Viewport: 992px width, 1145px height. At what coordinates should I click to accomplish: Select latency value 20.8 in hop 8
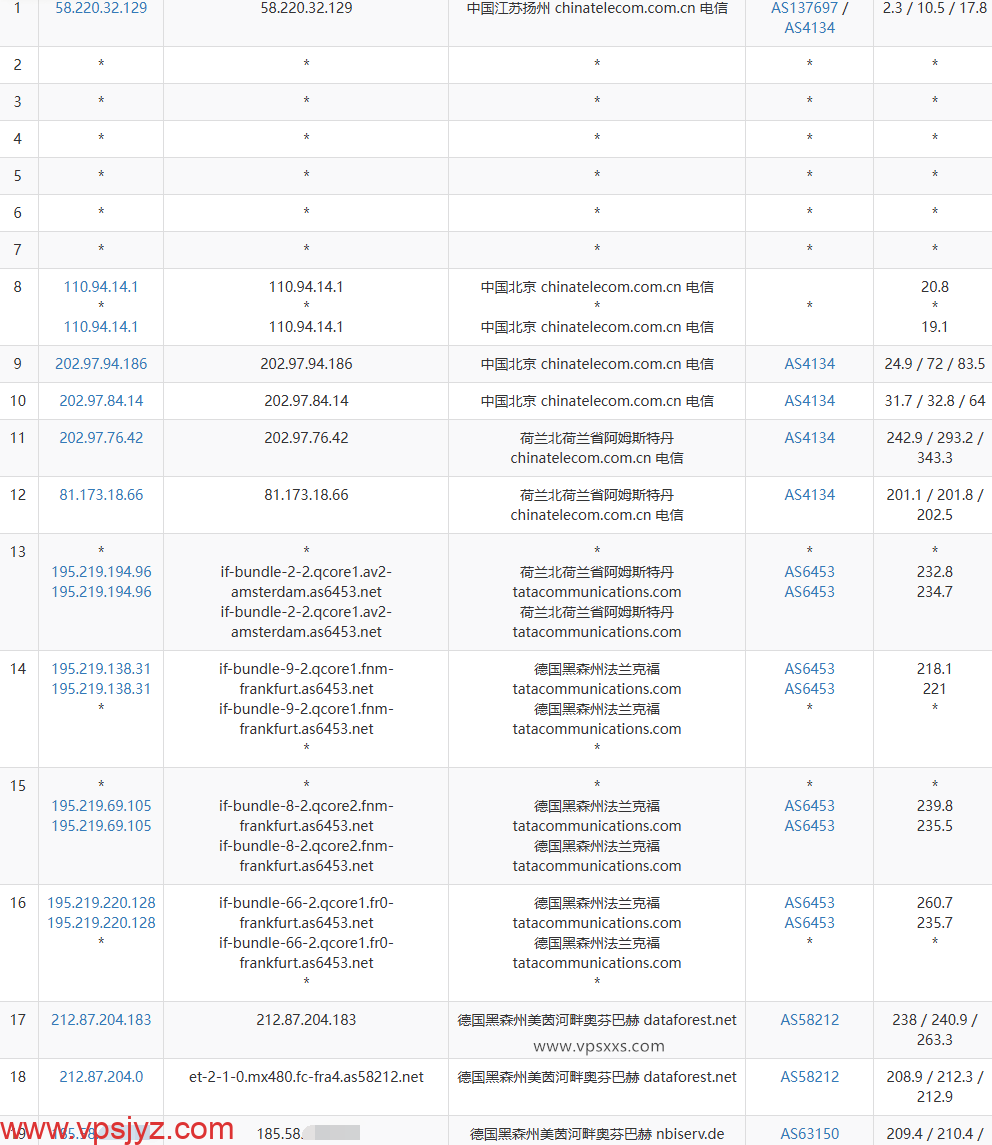[934, 287]
